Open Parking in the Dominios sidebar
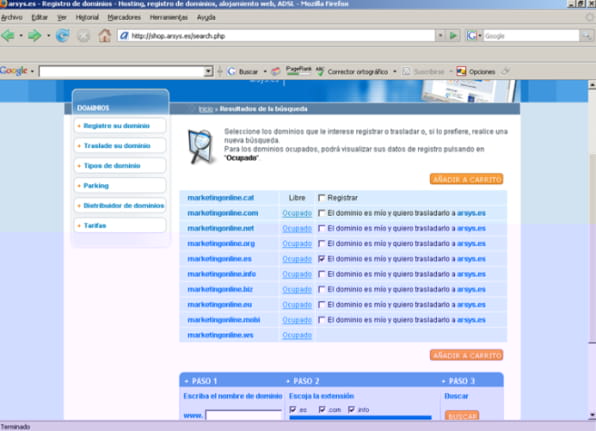The width and height of the screenshot is (596, 431). pos(120,185)
